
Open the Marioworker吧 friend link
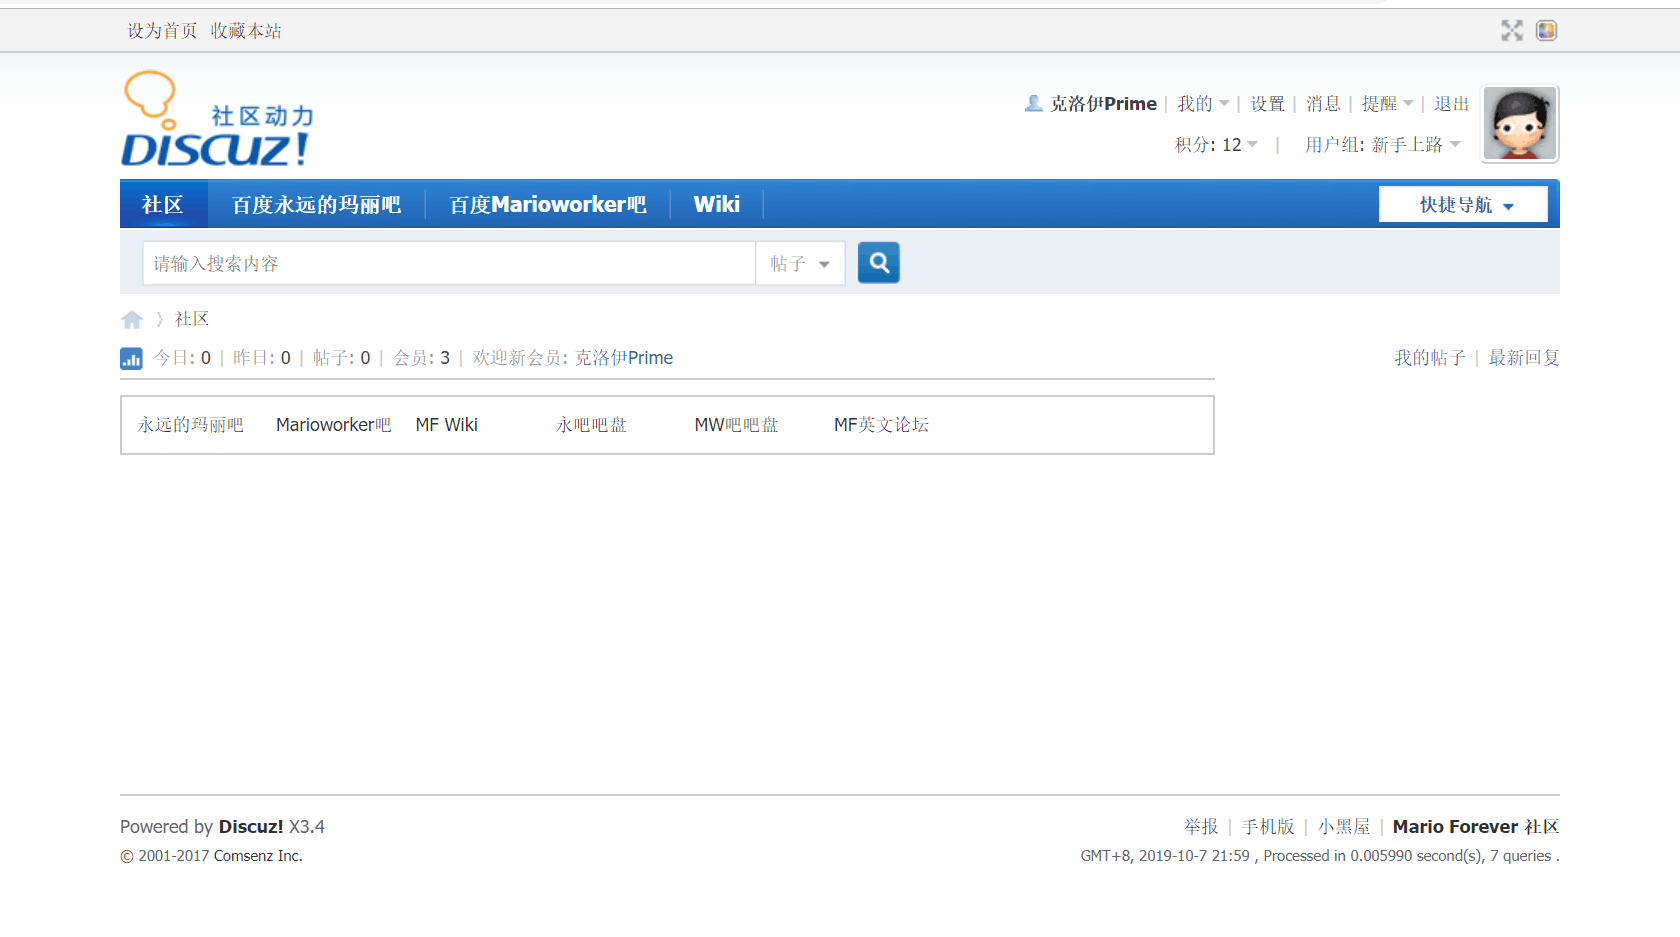click(x=333, y=425)
